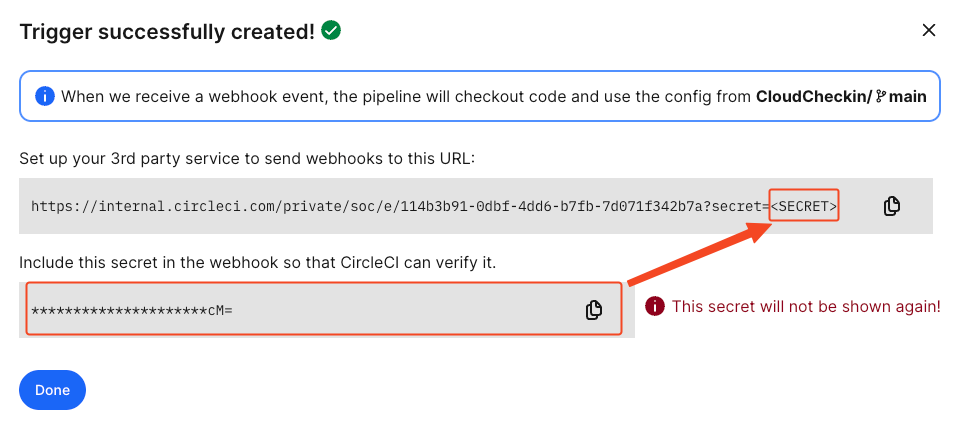This screenshot has width=958, height=421.
Task: Click the Done button
Action: click(x=53, y=390)
